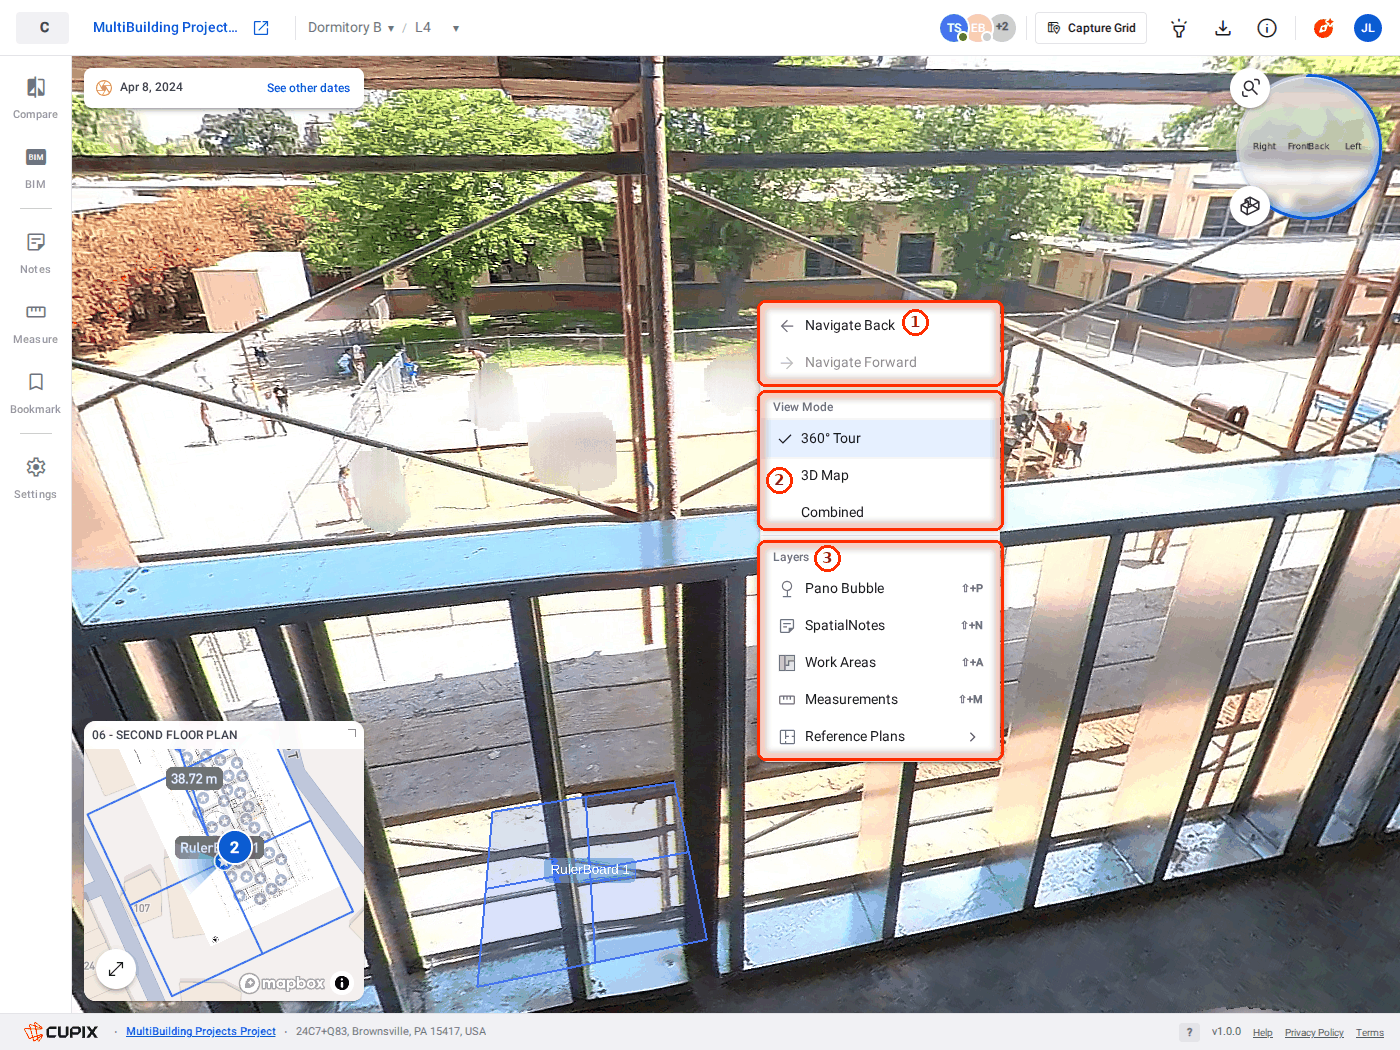Click the lightbulb tips icon
1400x1050 pixels.
[x=1179, y=28]
